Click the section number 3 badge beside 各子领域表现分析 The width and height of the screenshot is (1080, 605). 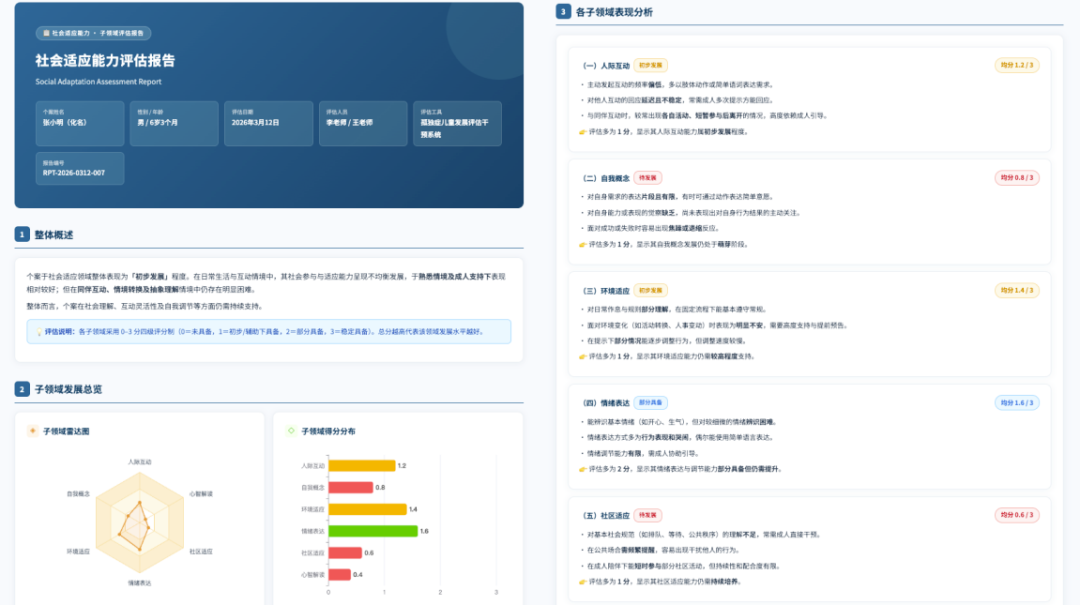pos(563,12)
